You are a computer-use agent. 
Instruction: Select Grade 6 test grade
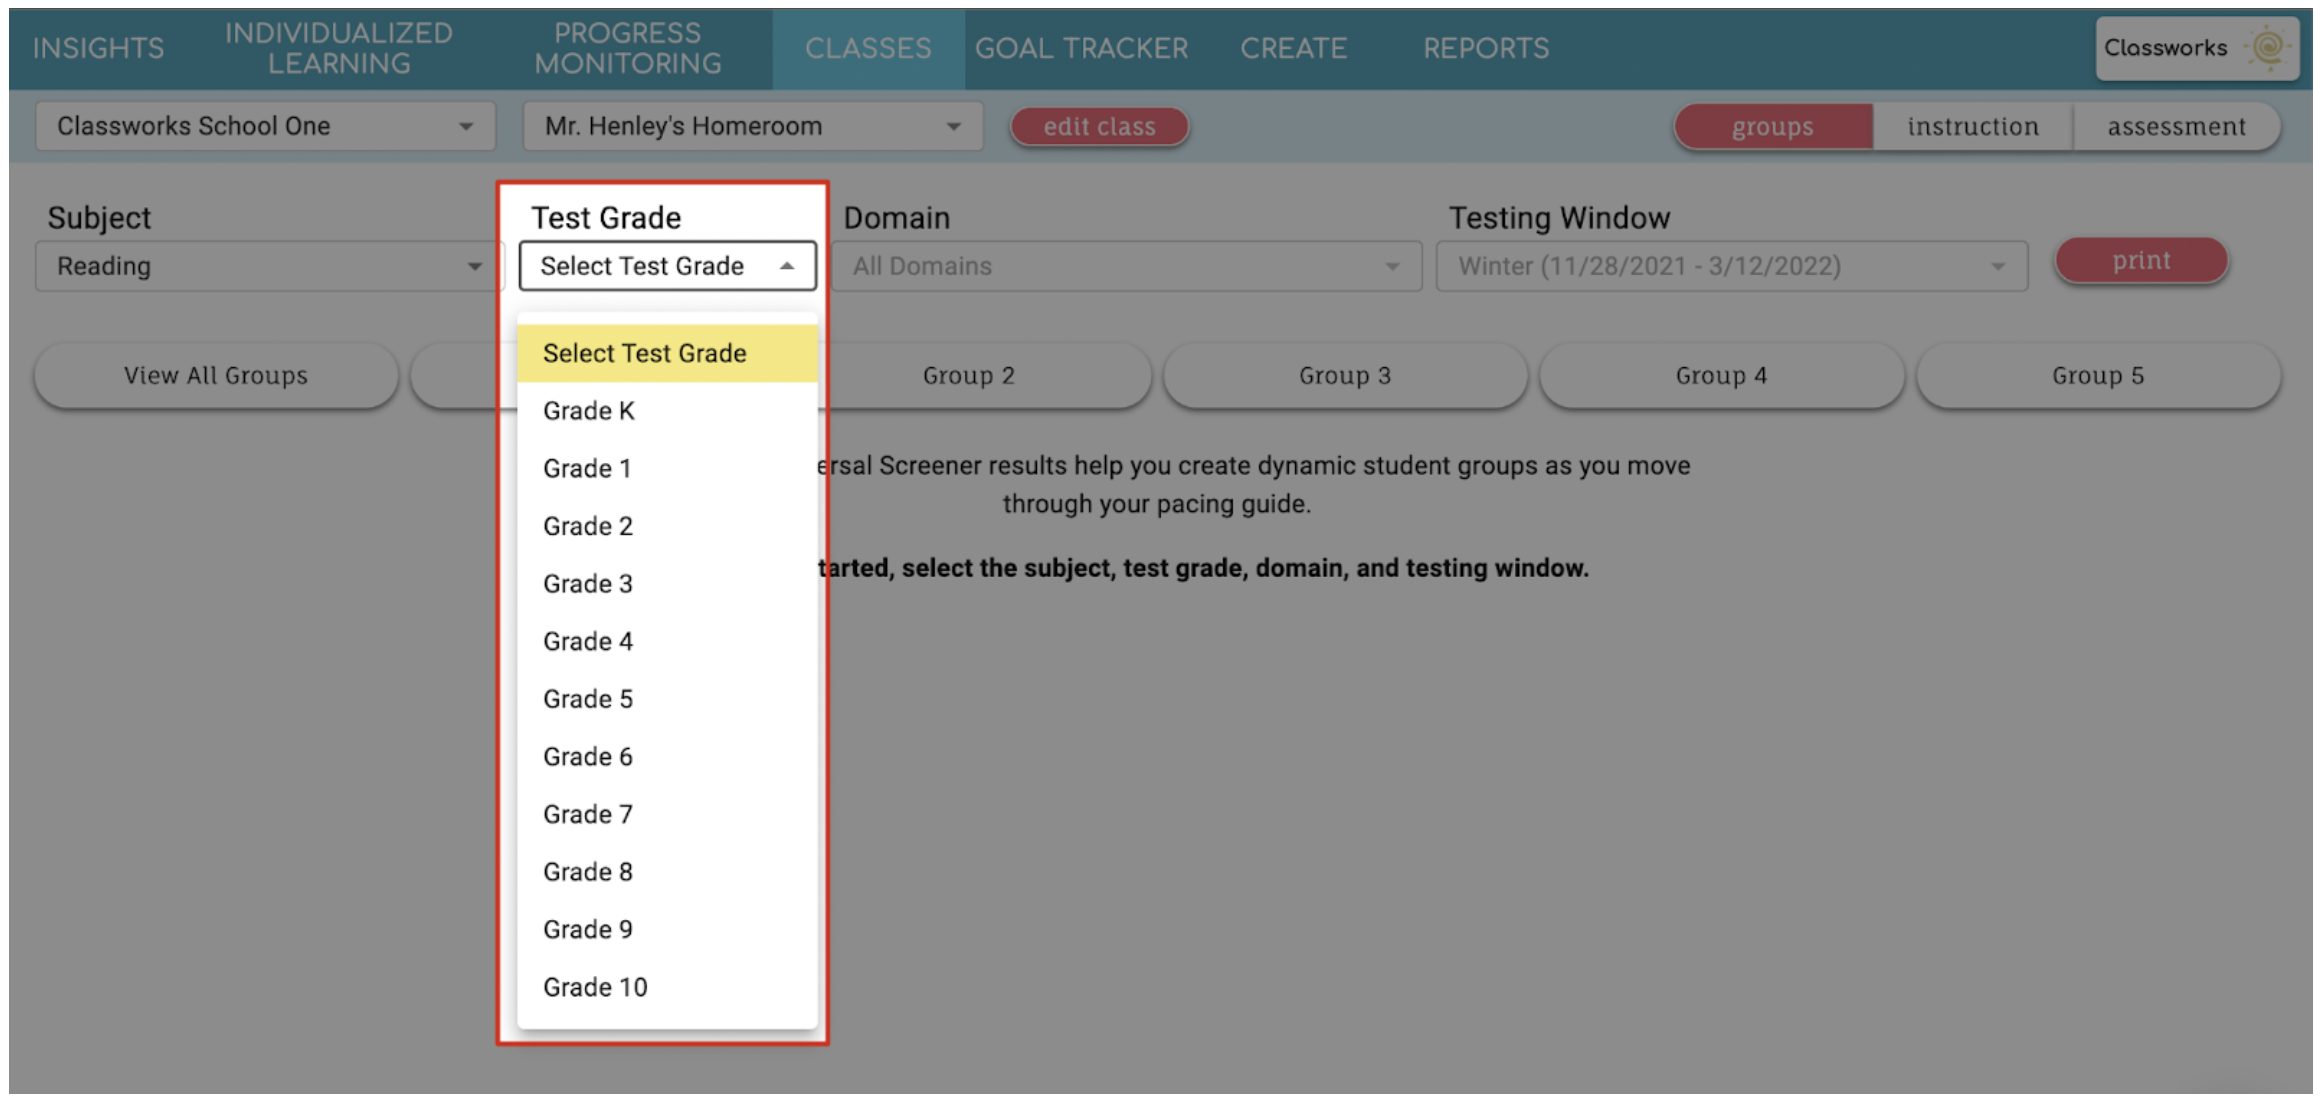(x=588, y=757)
